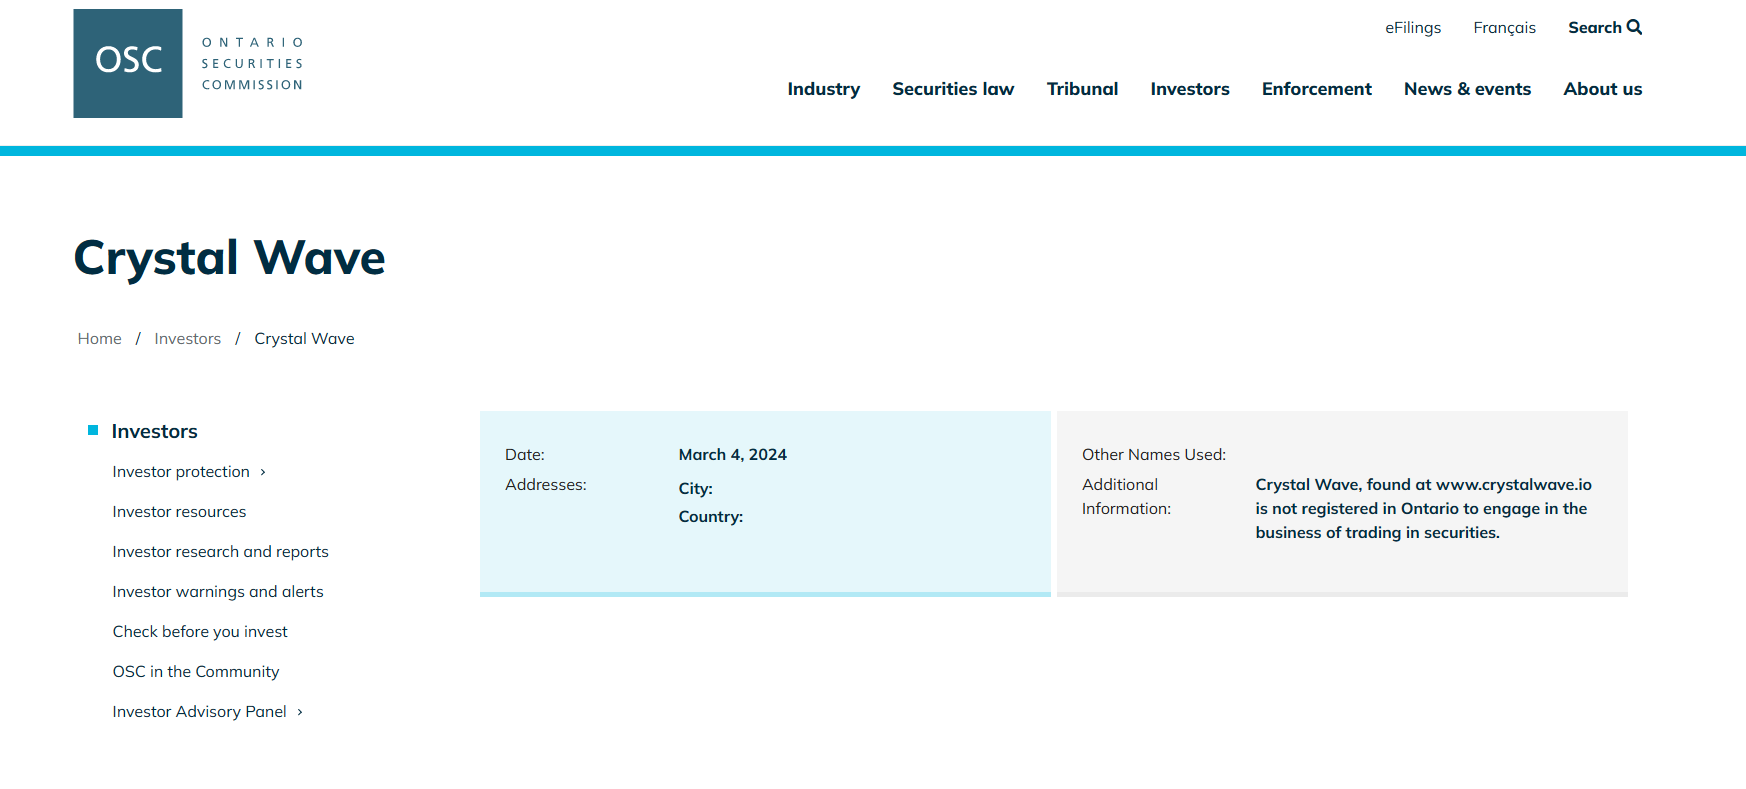Screen dimensions: 1746x789
Task: Click the Crystal Wave page heading
Action: point(229,258)
